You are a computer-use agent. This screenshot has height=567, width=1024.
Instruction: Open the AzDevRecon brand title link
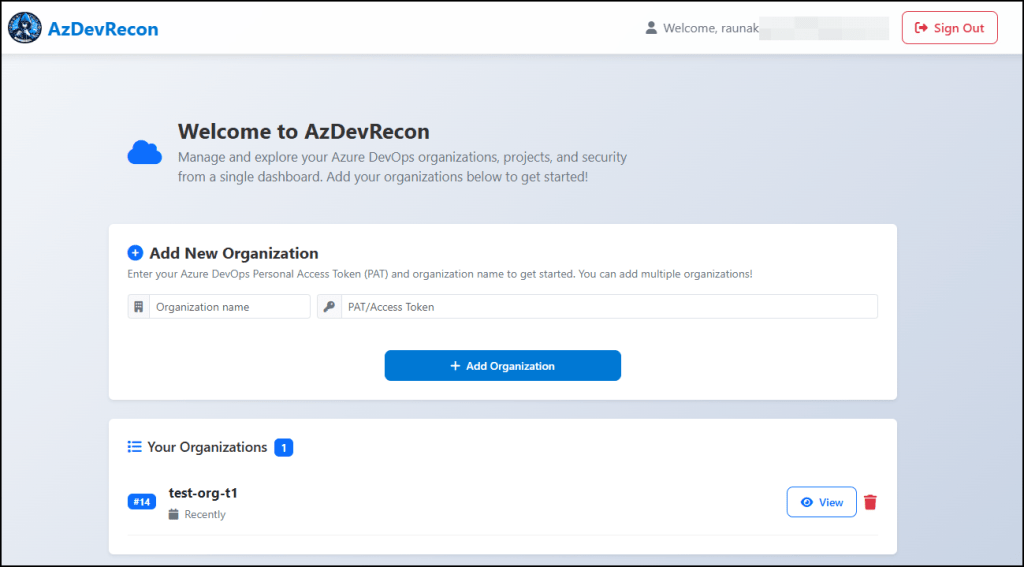103,29
